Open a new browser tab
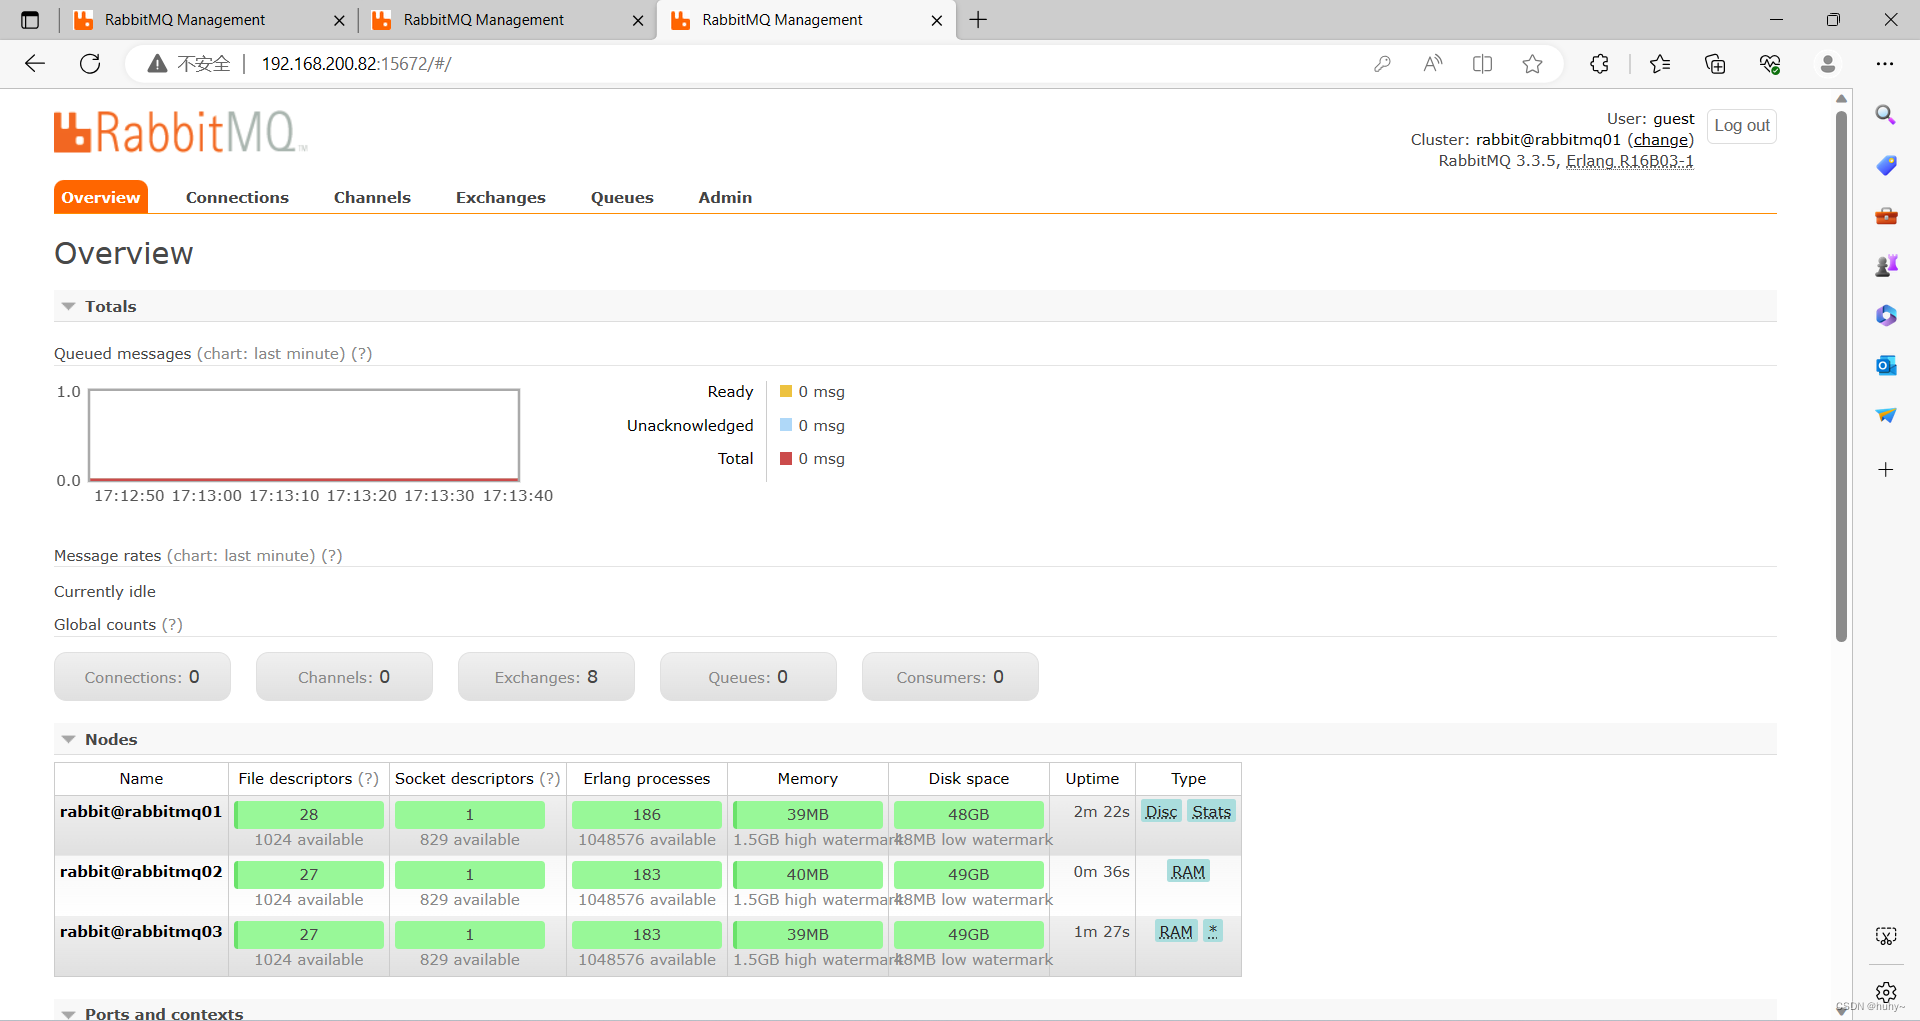Viewport: 1920px width, 1021px height. tap(978, 20)
